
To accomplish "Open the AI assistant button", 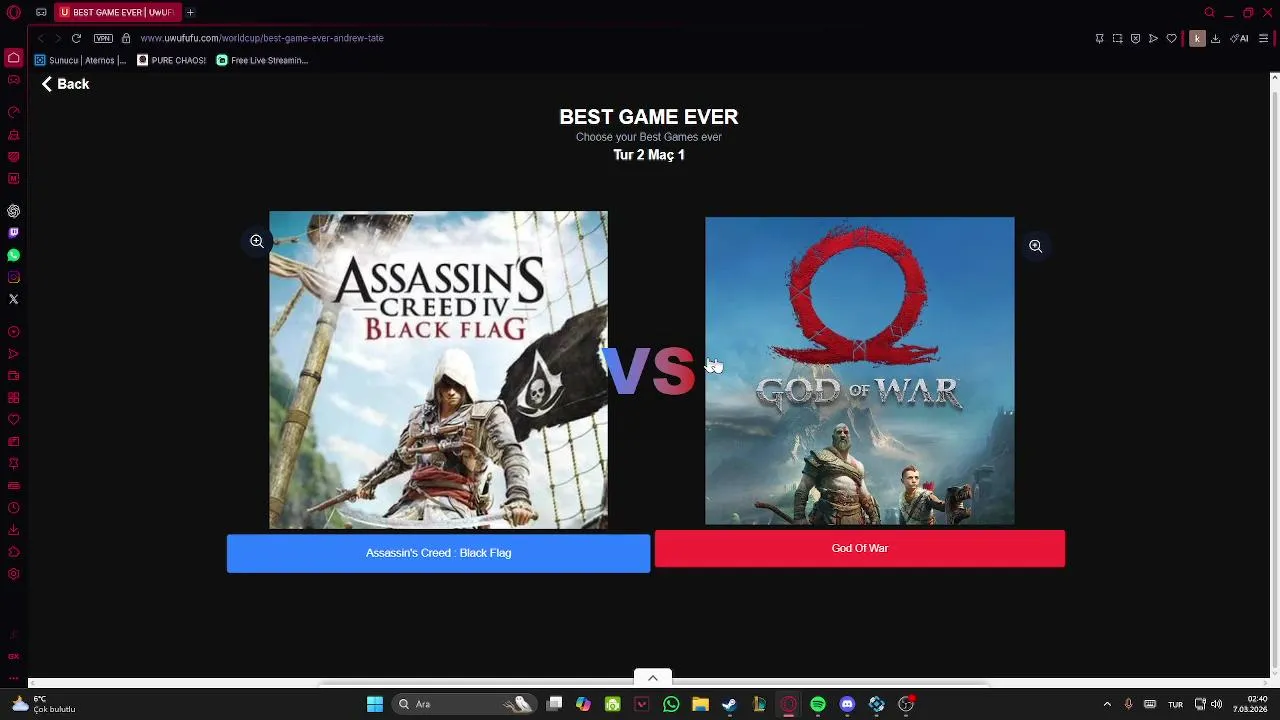I will [1239, 38].
